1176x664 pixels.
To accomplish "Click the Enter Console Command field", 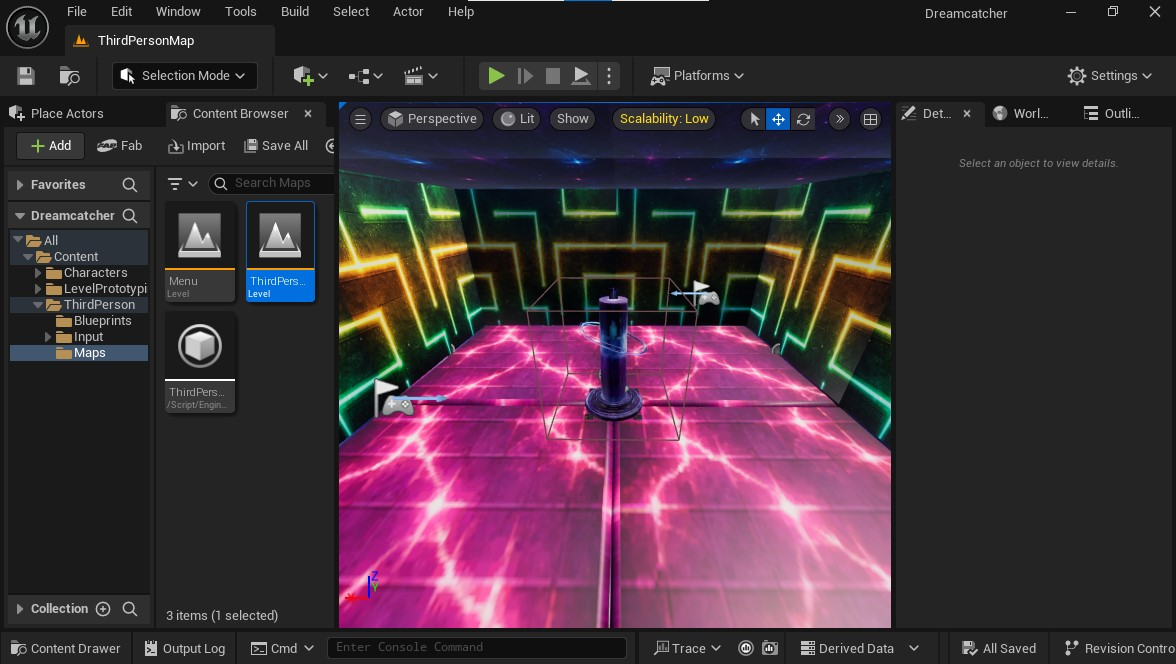I will (476, 648).
